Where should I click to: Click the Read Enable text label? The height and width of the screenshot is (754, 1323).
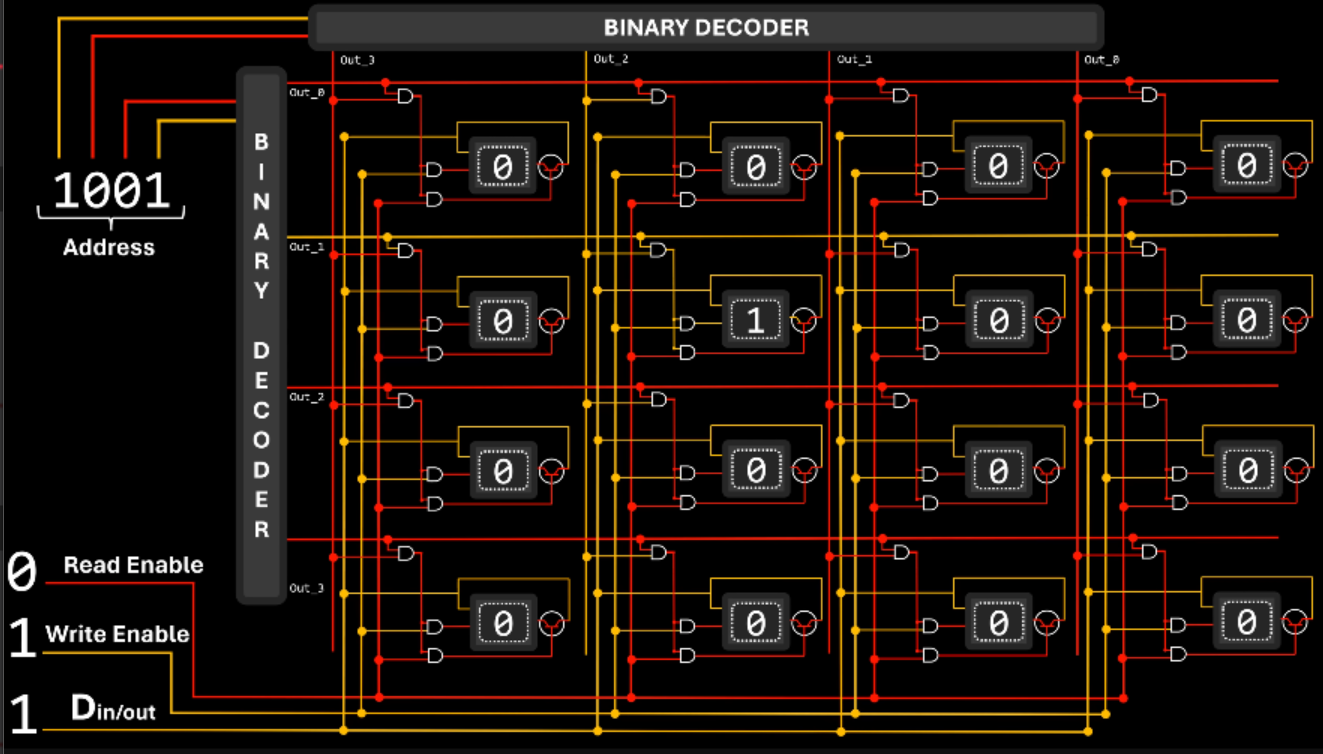(x=133, y=566)
